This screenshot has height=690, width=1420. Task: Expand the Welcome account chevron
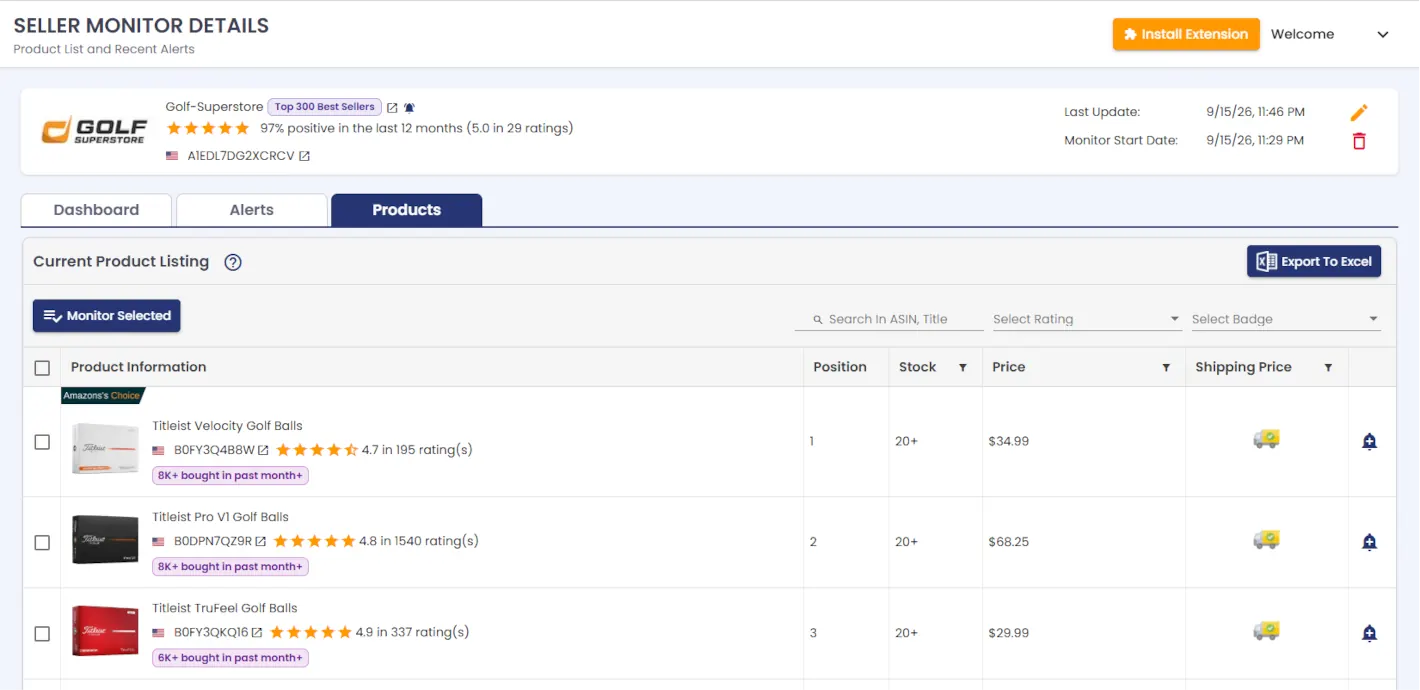tap(1383, 35)
